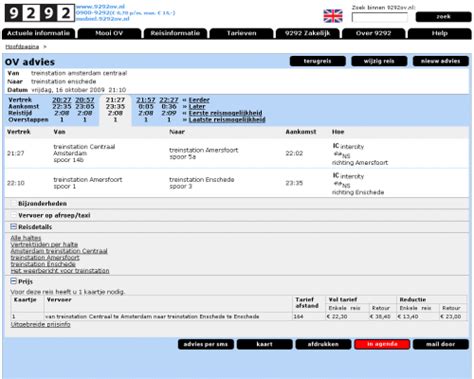
Task: Open the Over 9292 menu
Action: [374, 33]
